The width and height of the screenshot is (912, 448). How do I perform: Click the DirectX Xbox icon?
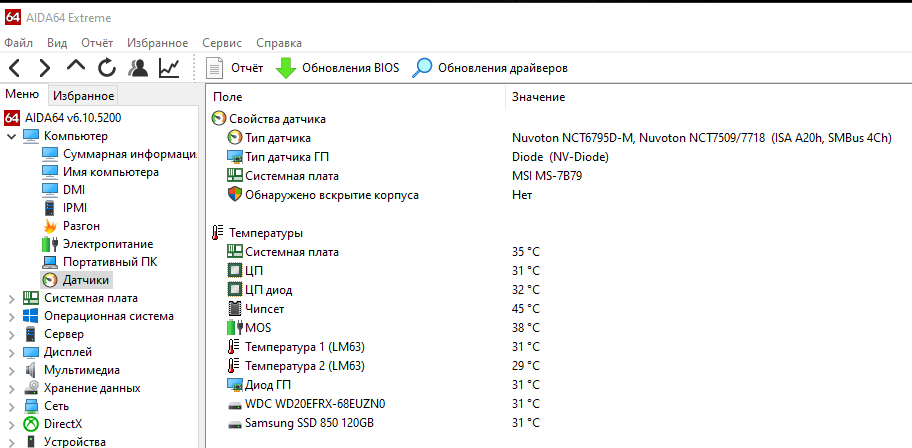click(x=31, y=424)
